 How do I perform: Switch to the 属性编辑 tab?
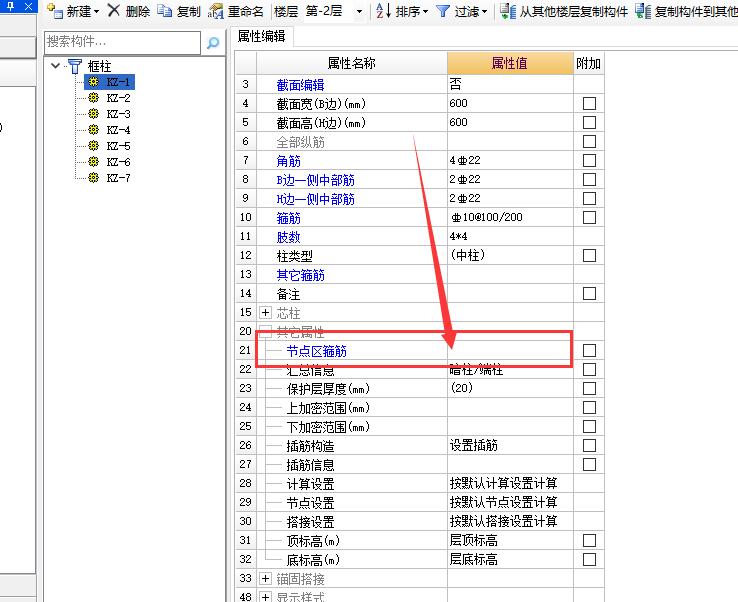tap(262, 36)
